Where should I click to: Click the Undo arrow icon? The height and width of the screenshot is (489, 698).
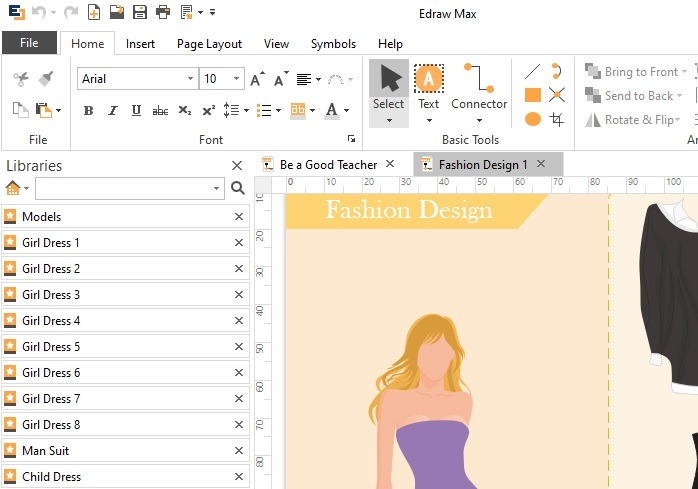[39, 12]
